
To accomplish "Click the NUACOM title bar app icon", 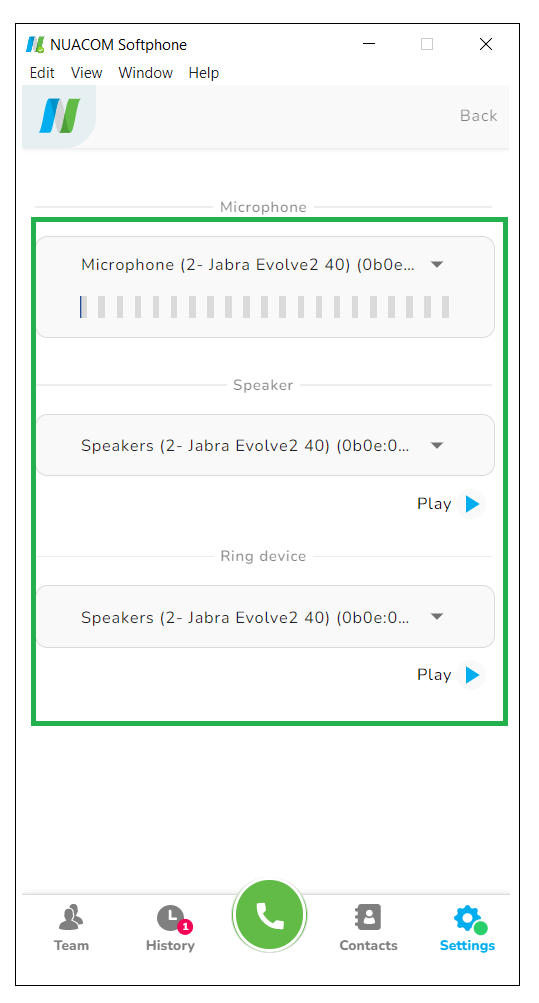I will [35, 45].
